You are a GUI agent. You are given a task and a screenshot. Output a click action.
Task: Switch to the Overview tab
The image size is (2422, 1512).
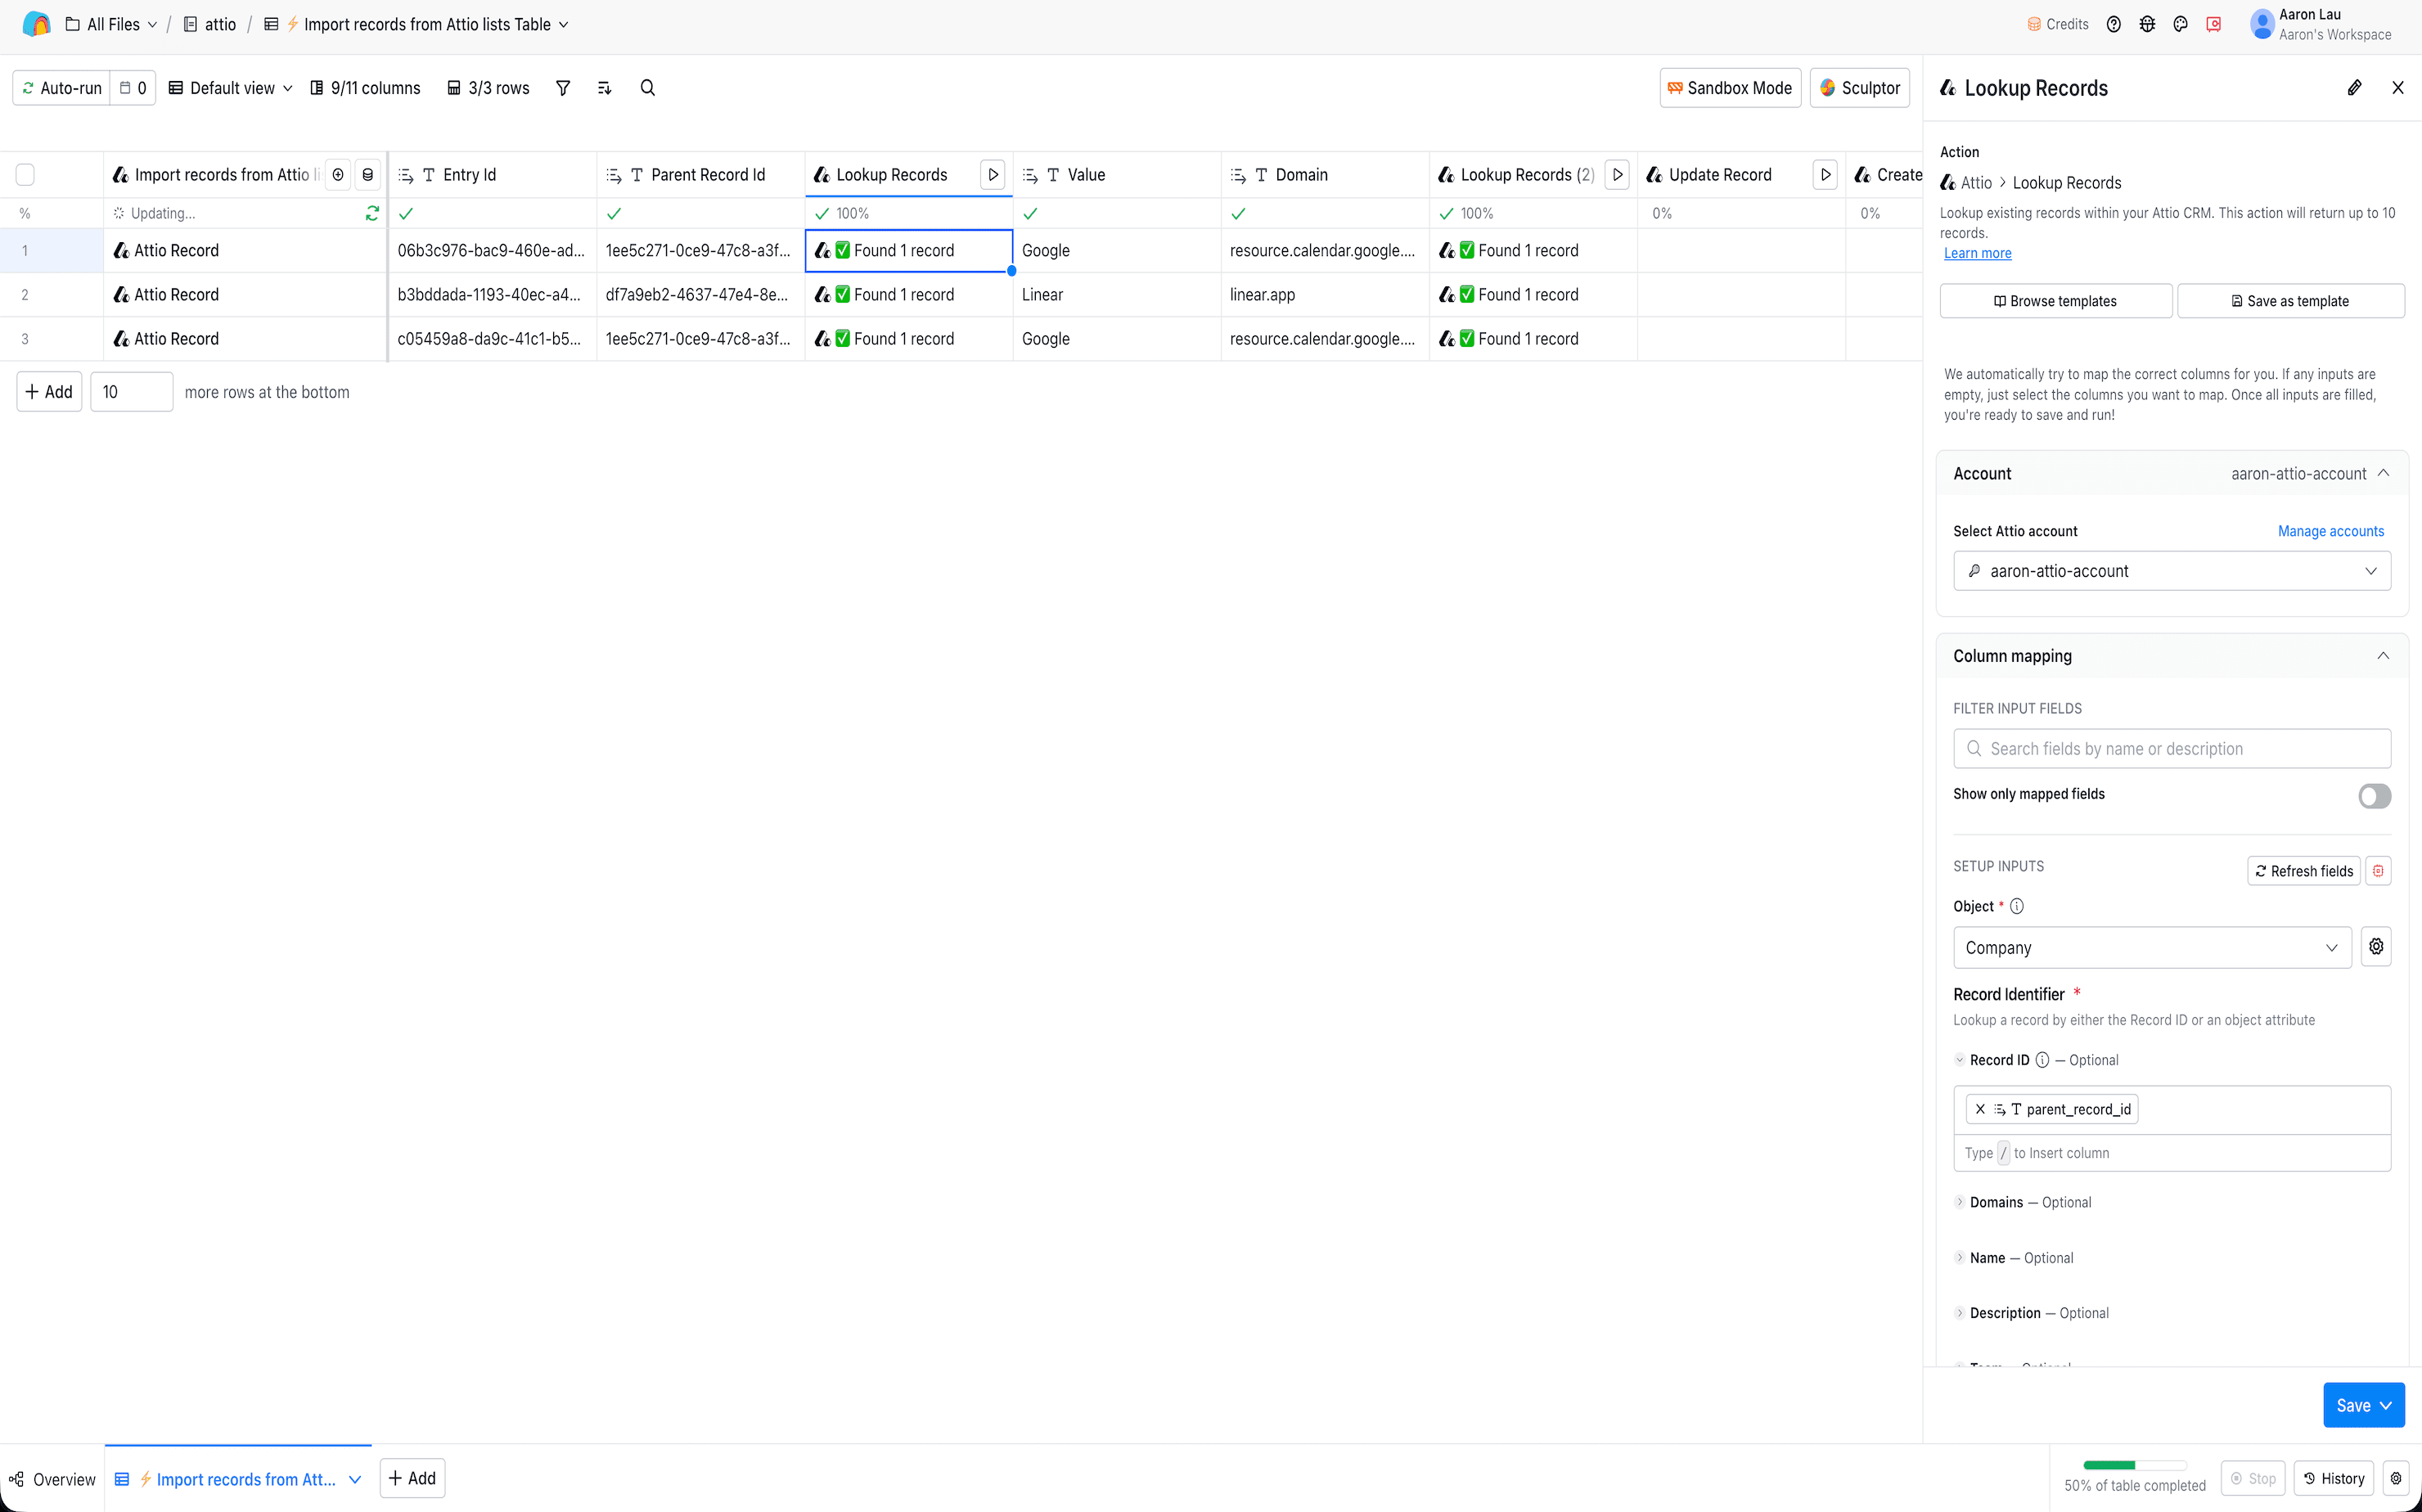pyautogui.click(x=52, y=1479)
